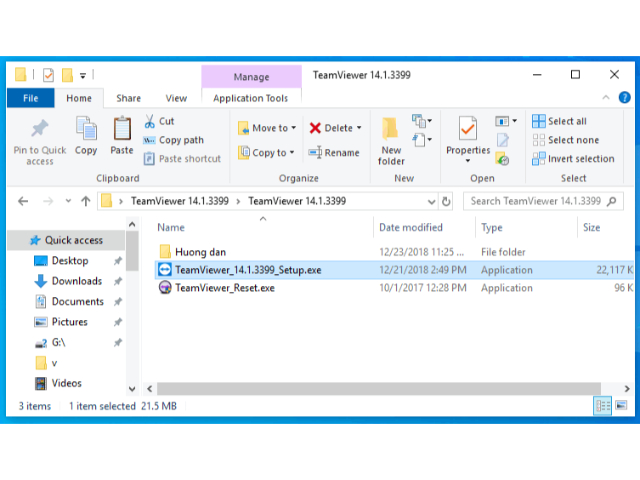
Task: Go up one folder level
Action: 86,201
